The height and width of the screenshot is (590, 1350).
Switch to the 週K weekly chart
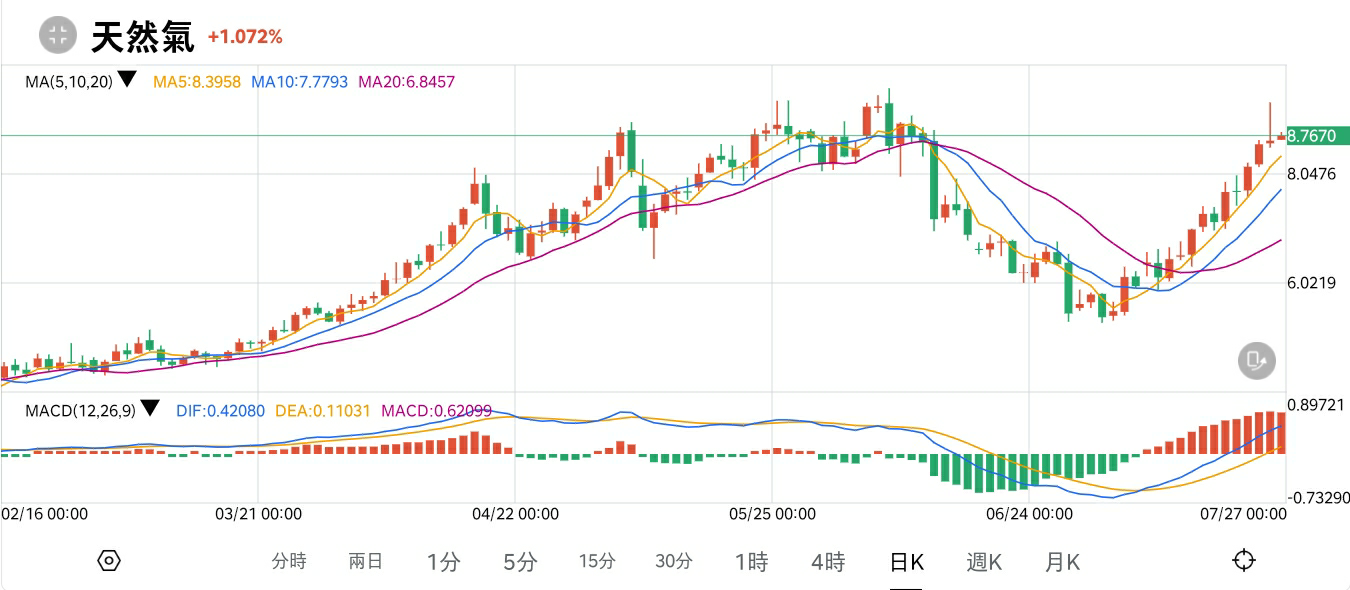click(x=984, y=562)
